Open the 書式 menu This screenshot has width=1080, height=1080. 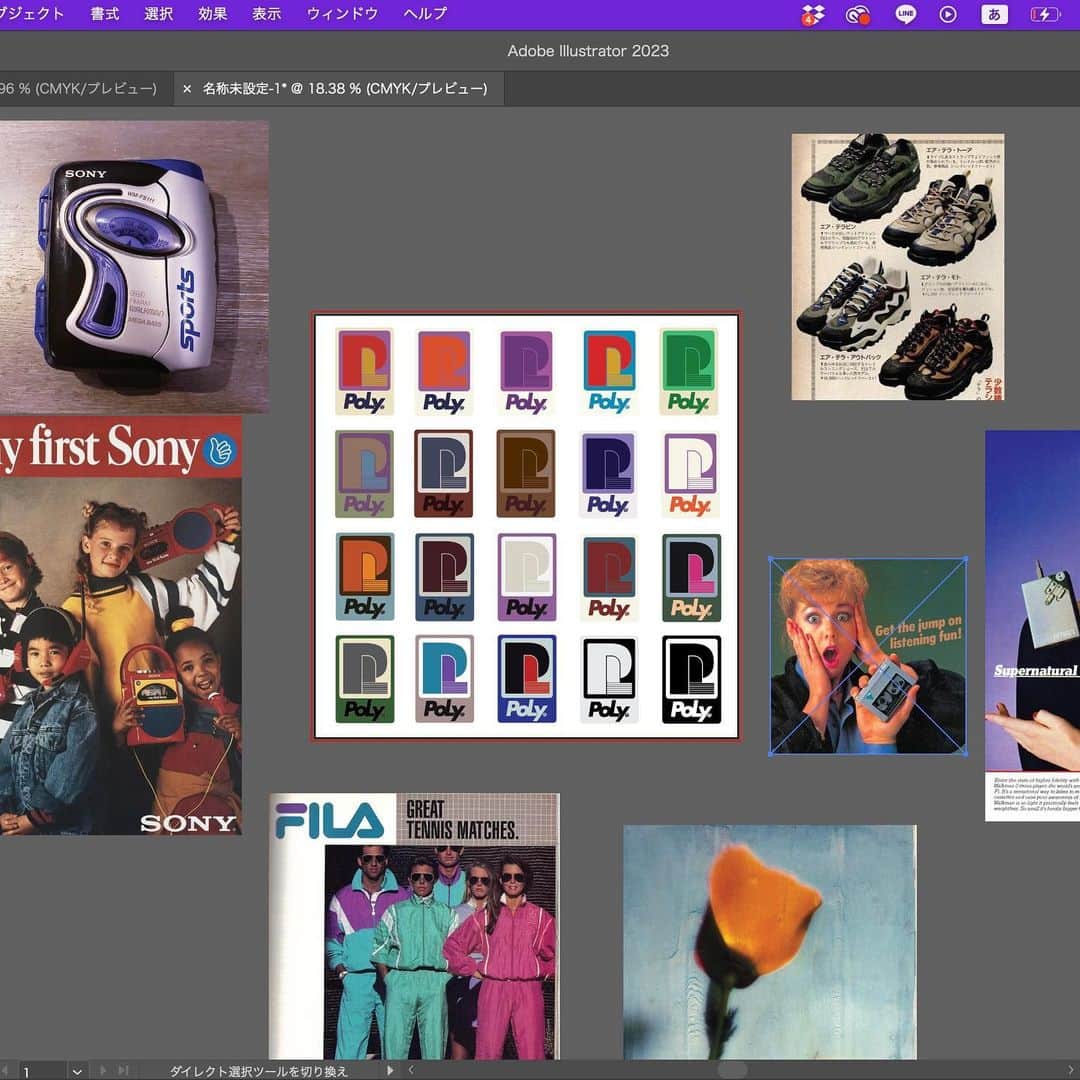[x=105, y=14]
